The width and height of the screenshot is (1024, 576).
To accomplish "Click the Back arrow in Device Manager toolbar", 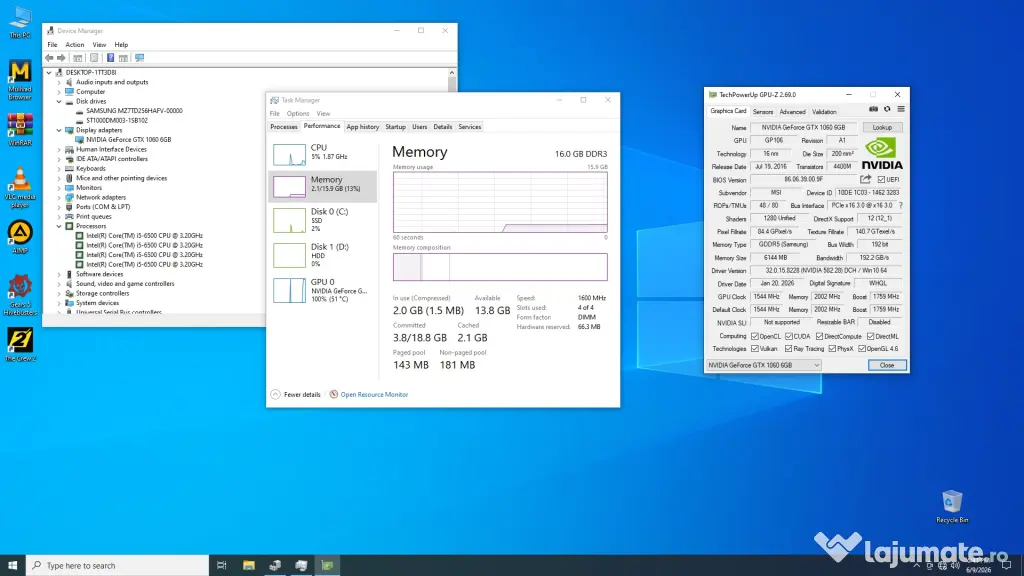I will tap(49, 58).
